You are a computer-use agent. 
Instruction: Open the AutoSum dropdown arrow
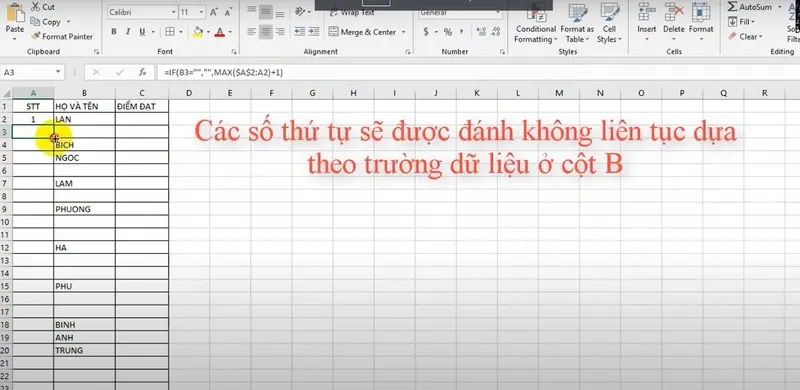pyautogui.click(x=779, y=7)
